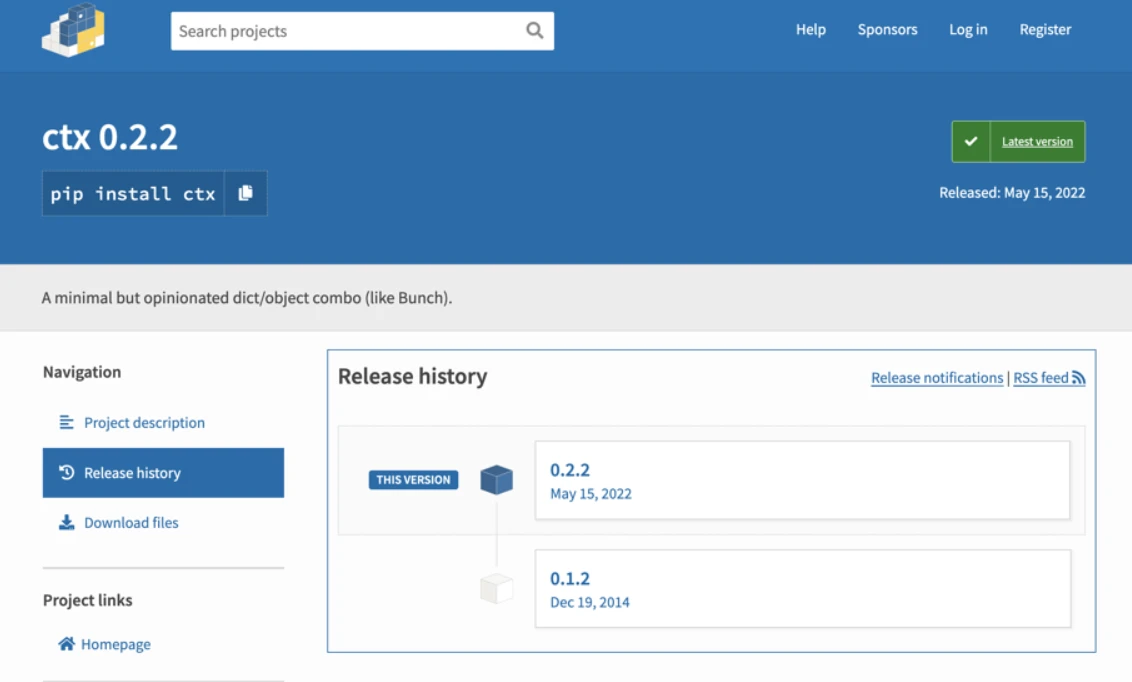1132x682 pixels.
Task: Copy pip install command to clipboard
Action: click(x=245, y=193)
